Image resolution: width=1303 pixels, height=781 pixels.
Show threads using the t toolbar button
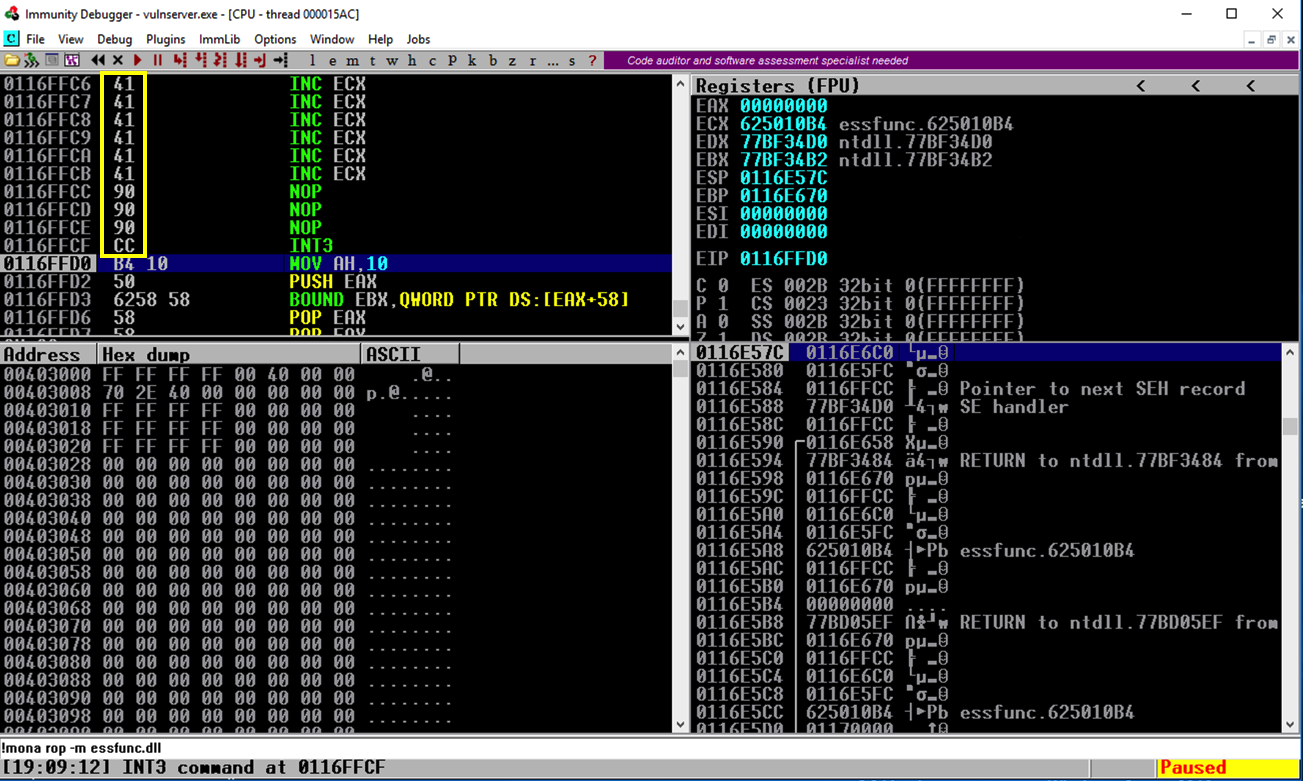pyautogui.click(x=373, y=61)
